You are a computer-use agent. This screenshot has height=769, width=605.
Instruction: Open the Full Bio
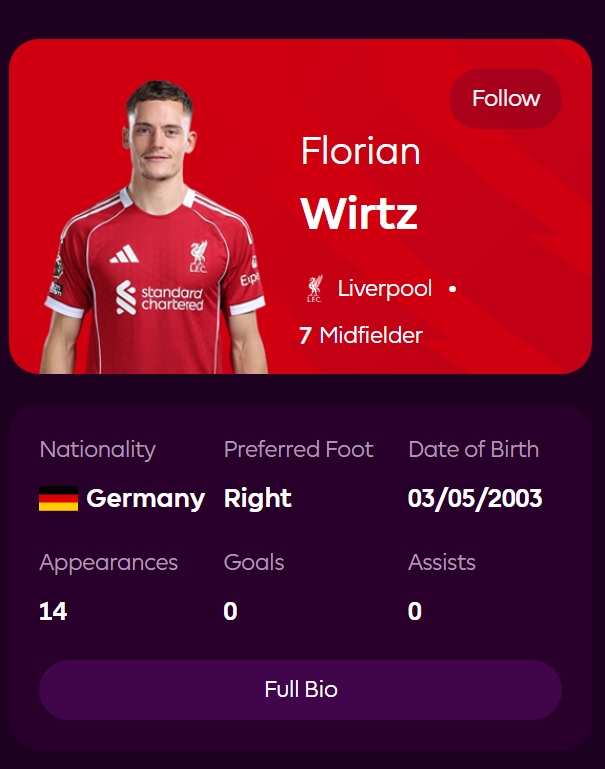click(300, 690)
